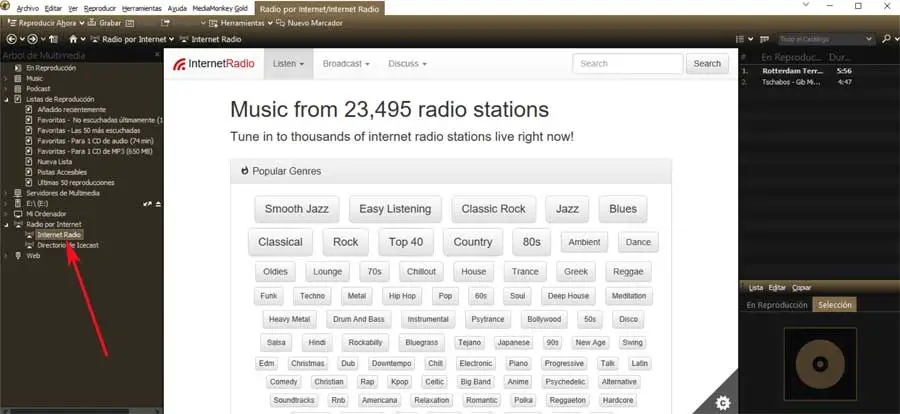
Task: Open the MediaMonkey Gold menu
Action: pos(221,9)
